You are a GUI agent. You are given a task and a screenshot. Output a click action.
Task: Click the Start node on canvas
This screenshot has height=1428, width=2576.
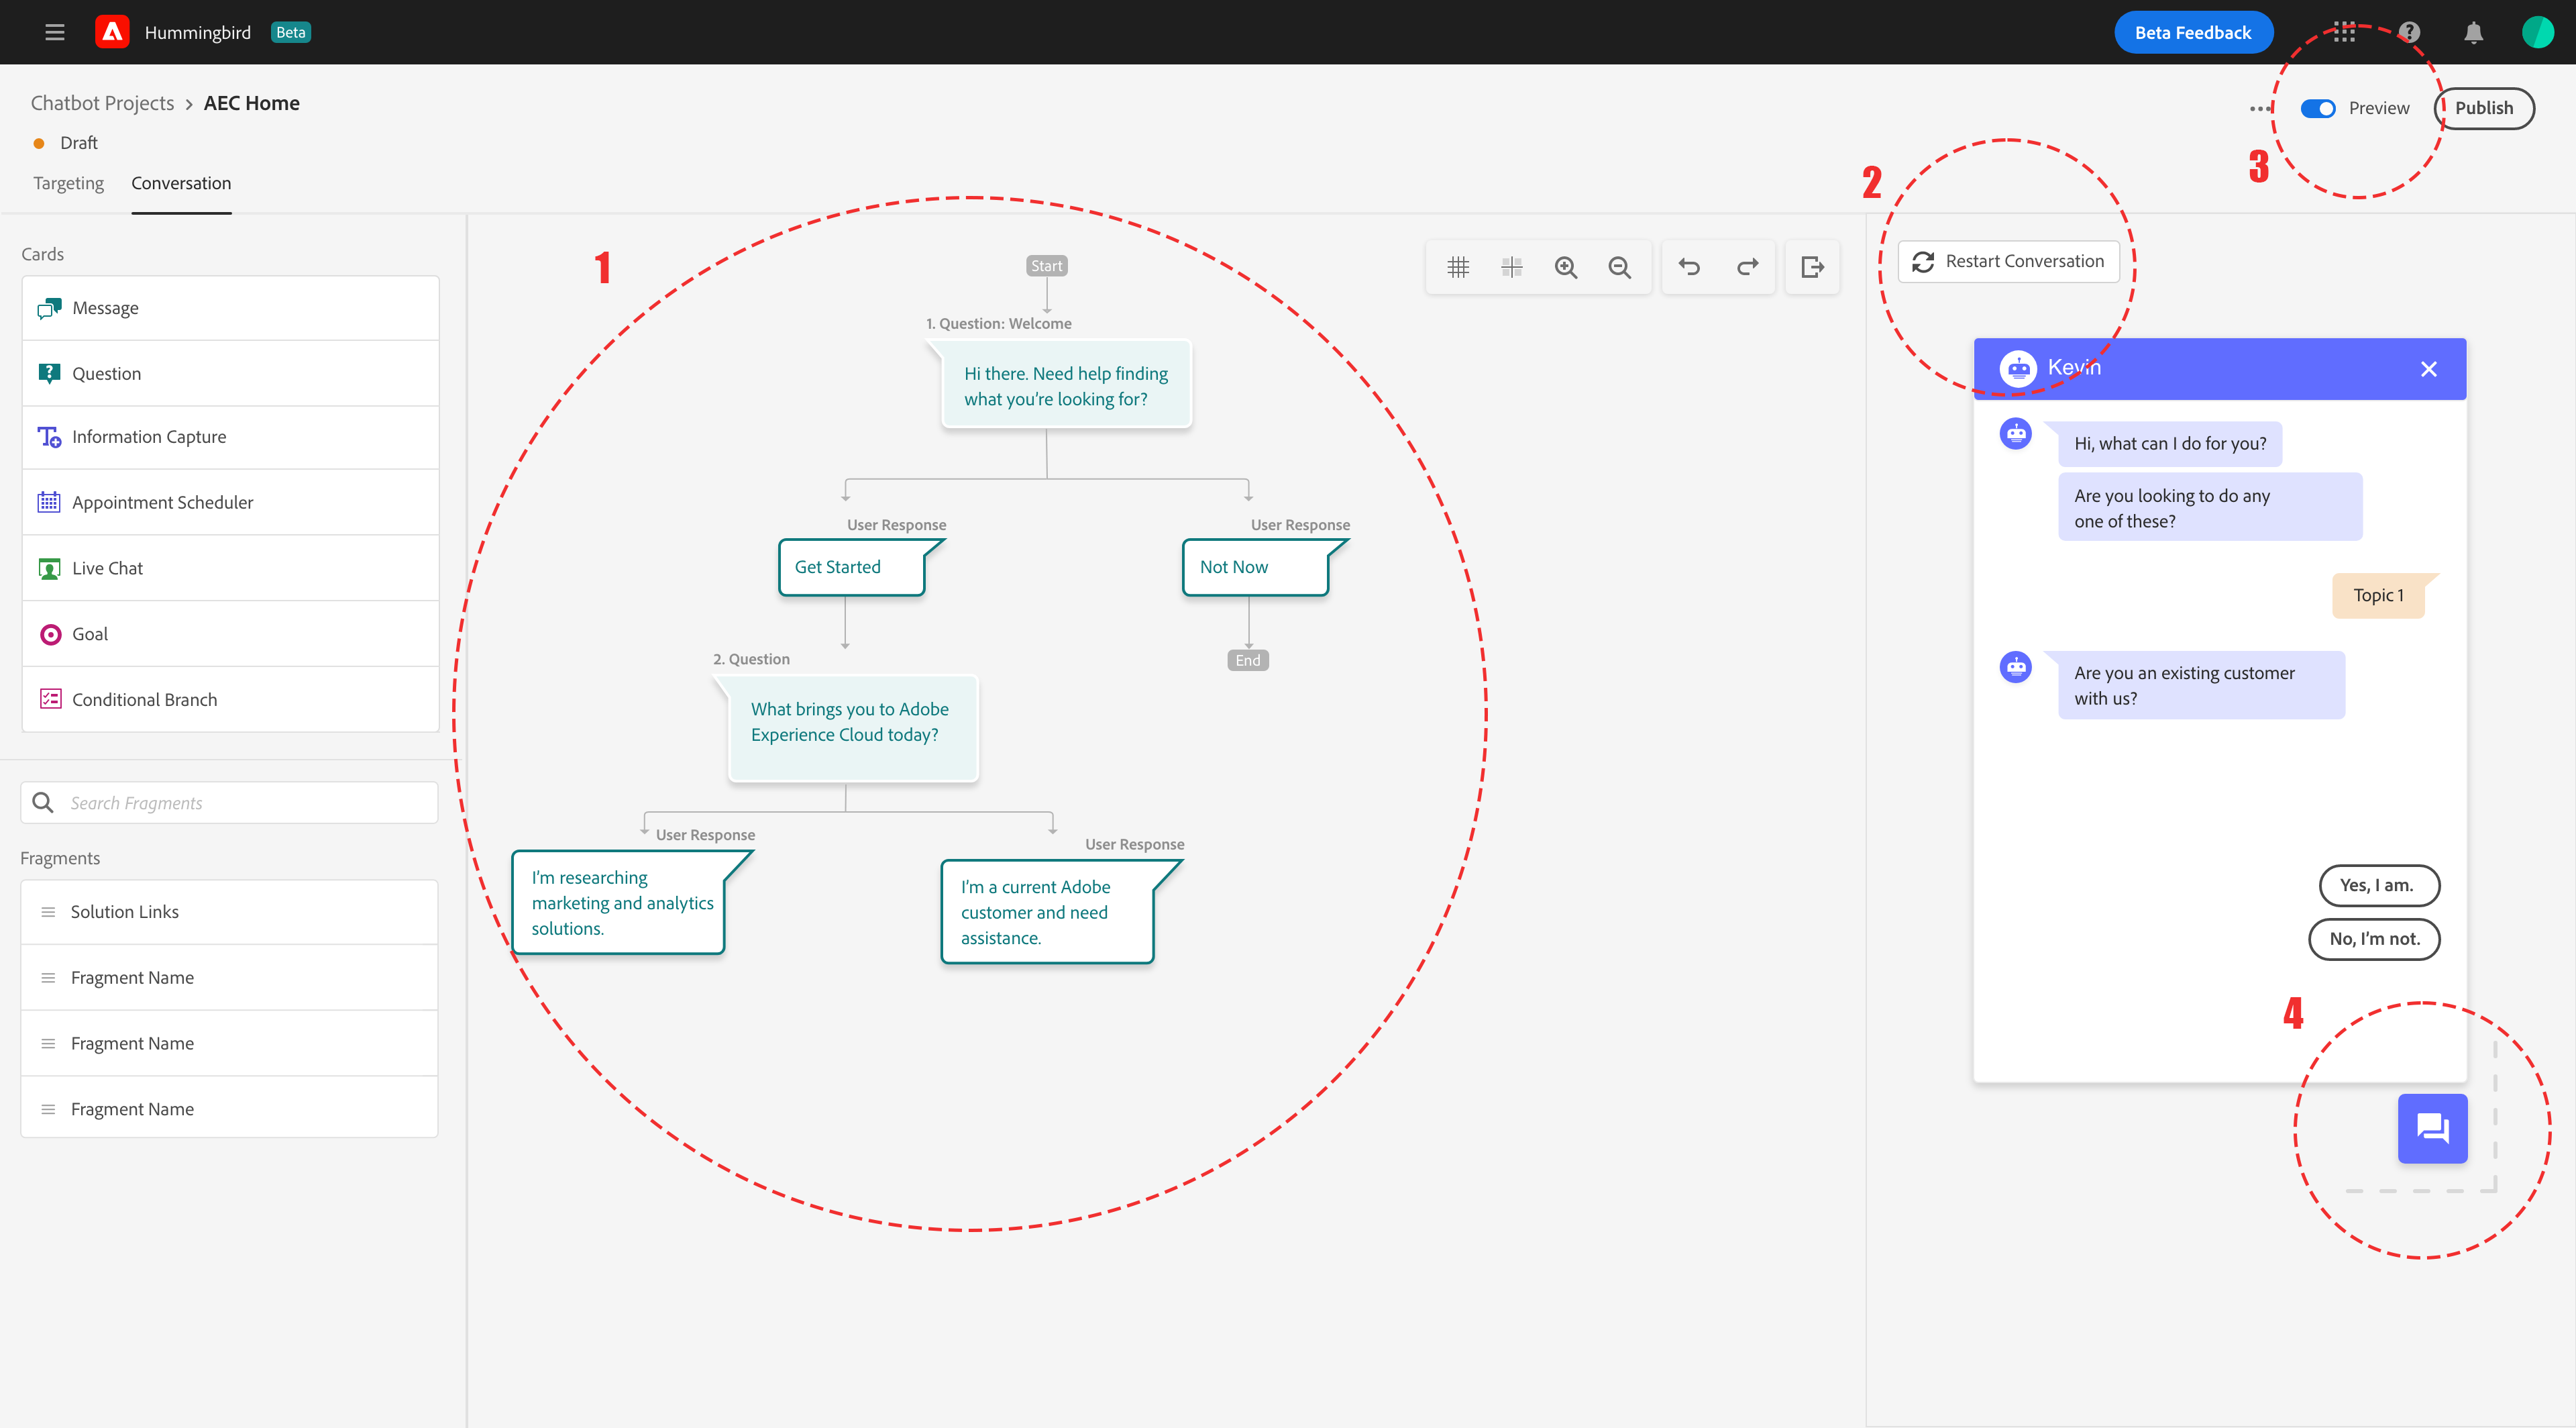[1047, 265]
